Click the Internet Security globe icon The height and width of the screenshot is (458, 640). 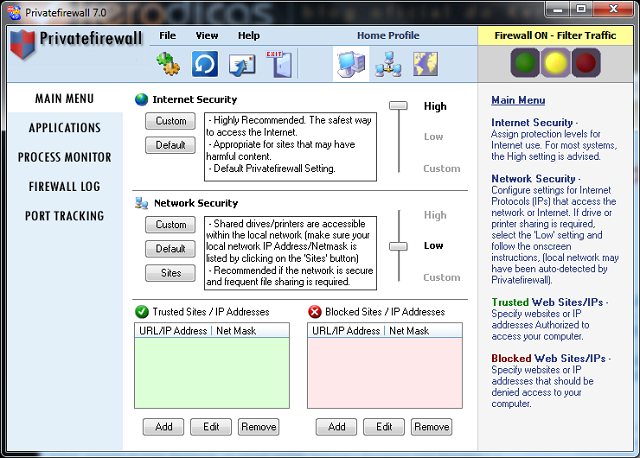[141, 99]
